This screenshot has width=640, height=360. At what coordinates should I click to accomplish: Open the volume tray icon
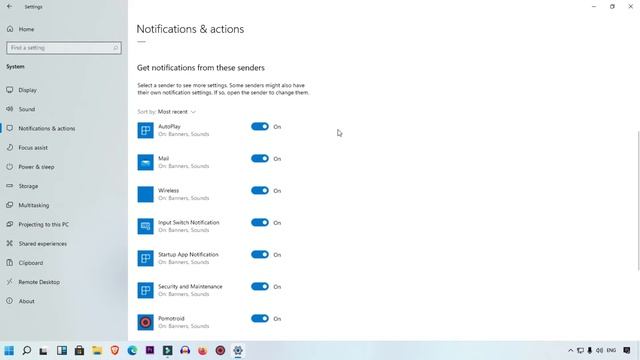[599, 350]
